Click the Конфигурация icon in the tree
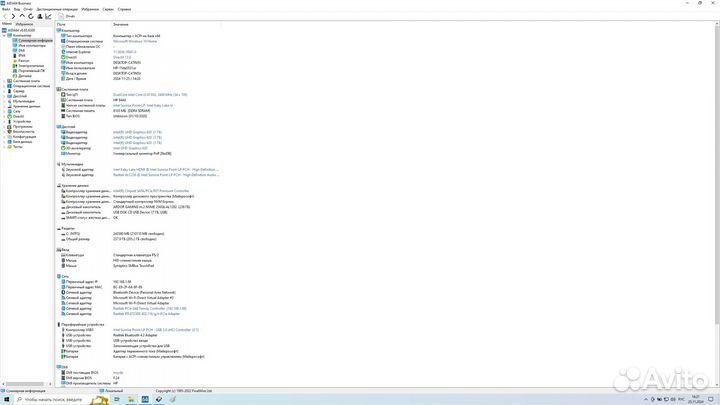The width and height of the screenshot is (720, 405). click(9, 136)
